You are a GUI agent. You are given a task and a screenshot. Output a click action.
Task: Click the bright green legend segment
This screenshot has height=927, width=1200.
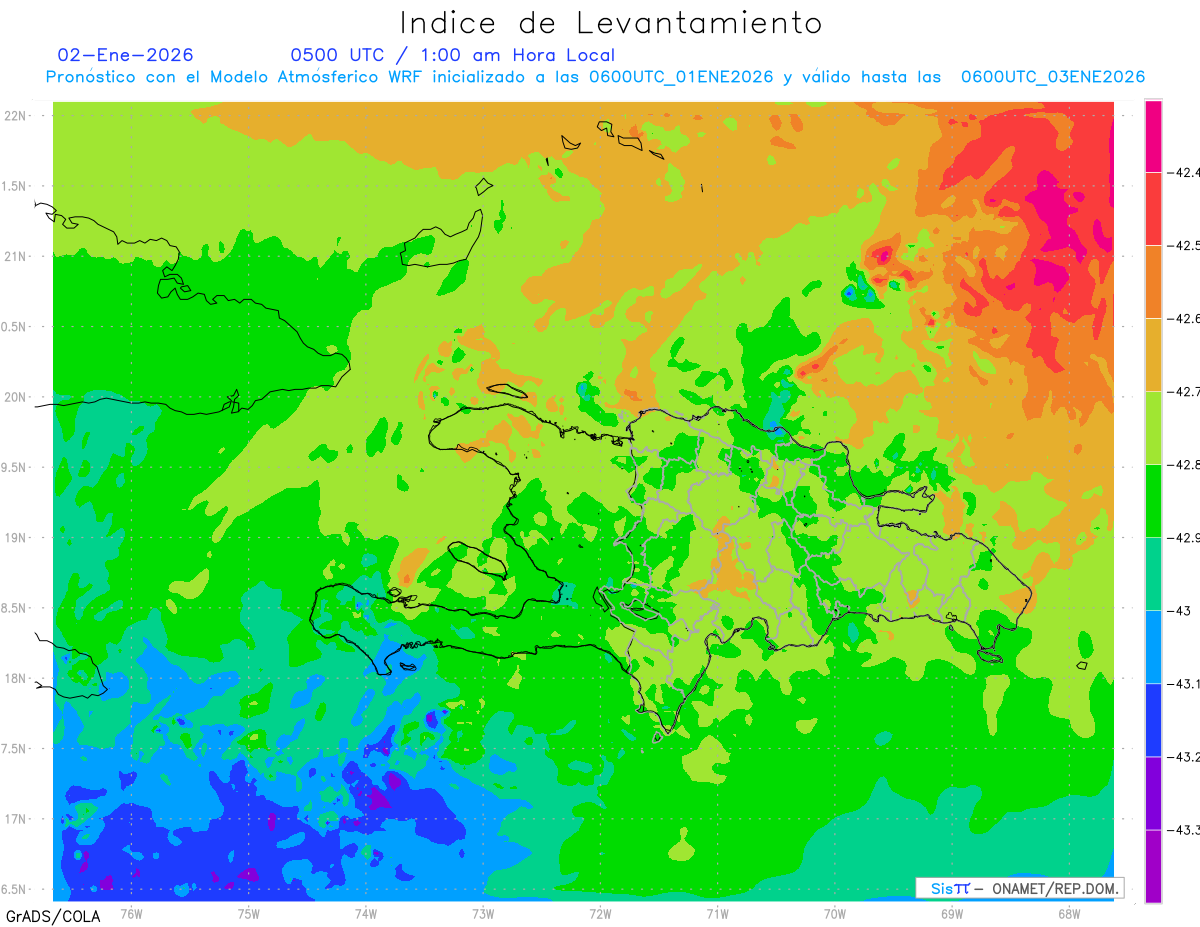tap(1153, 500)
